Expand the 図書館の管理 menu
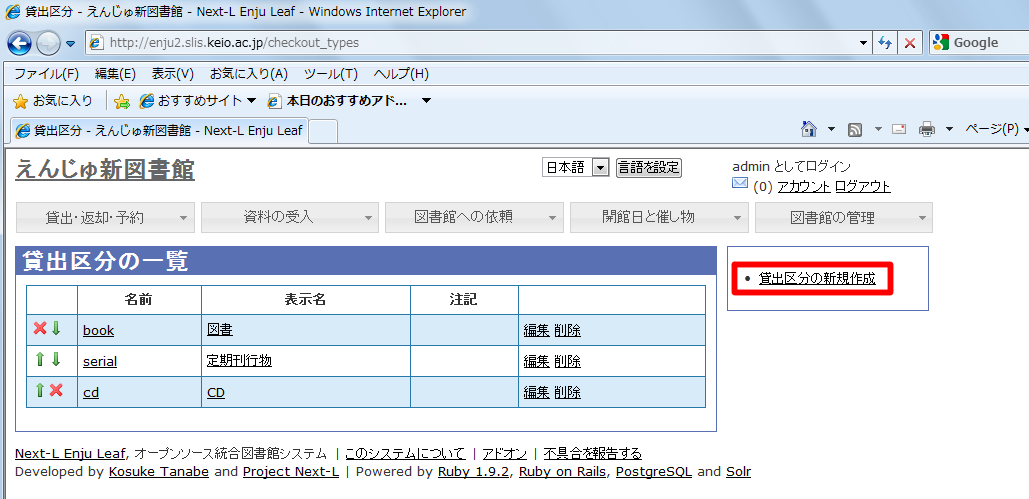 coord(844,217)
